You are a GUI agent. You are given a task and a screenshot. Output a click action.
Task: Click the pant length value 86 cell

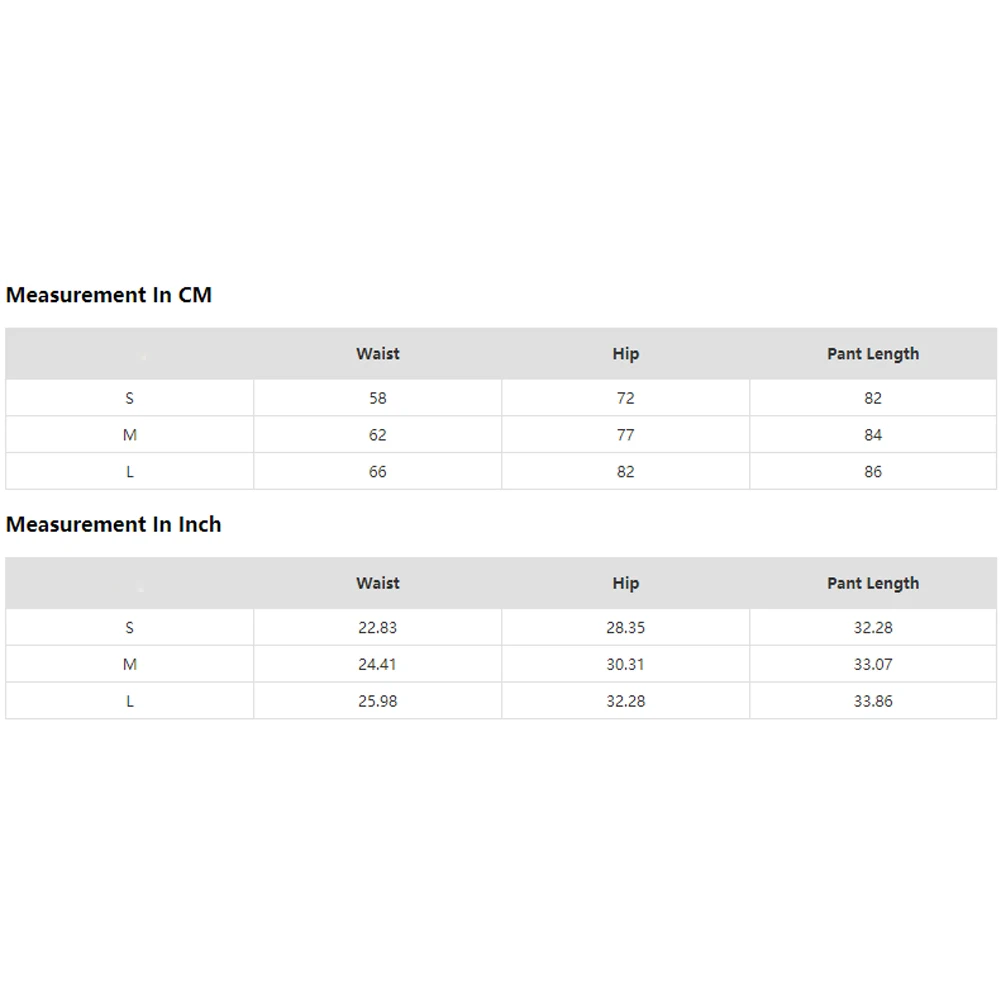[x=872, y=472]
